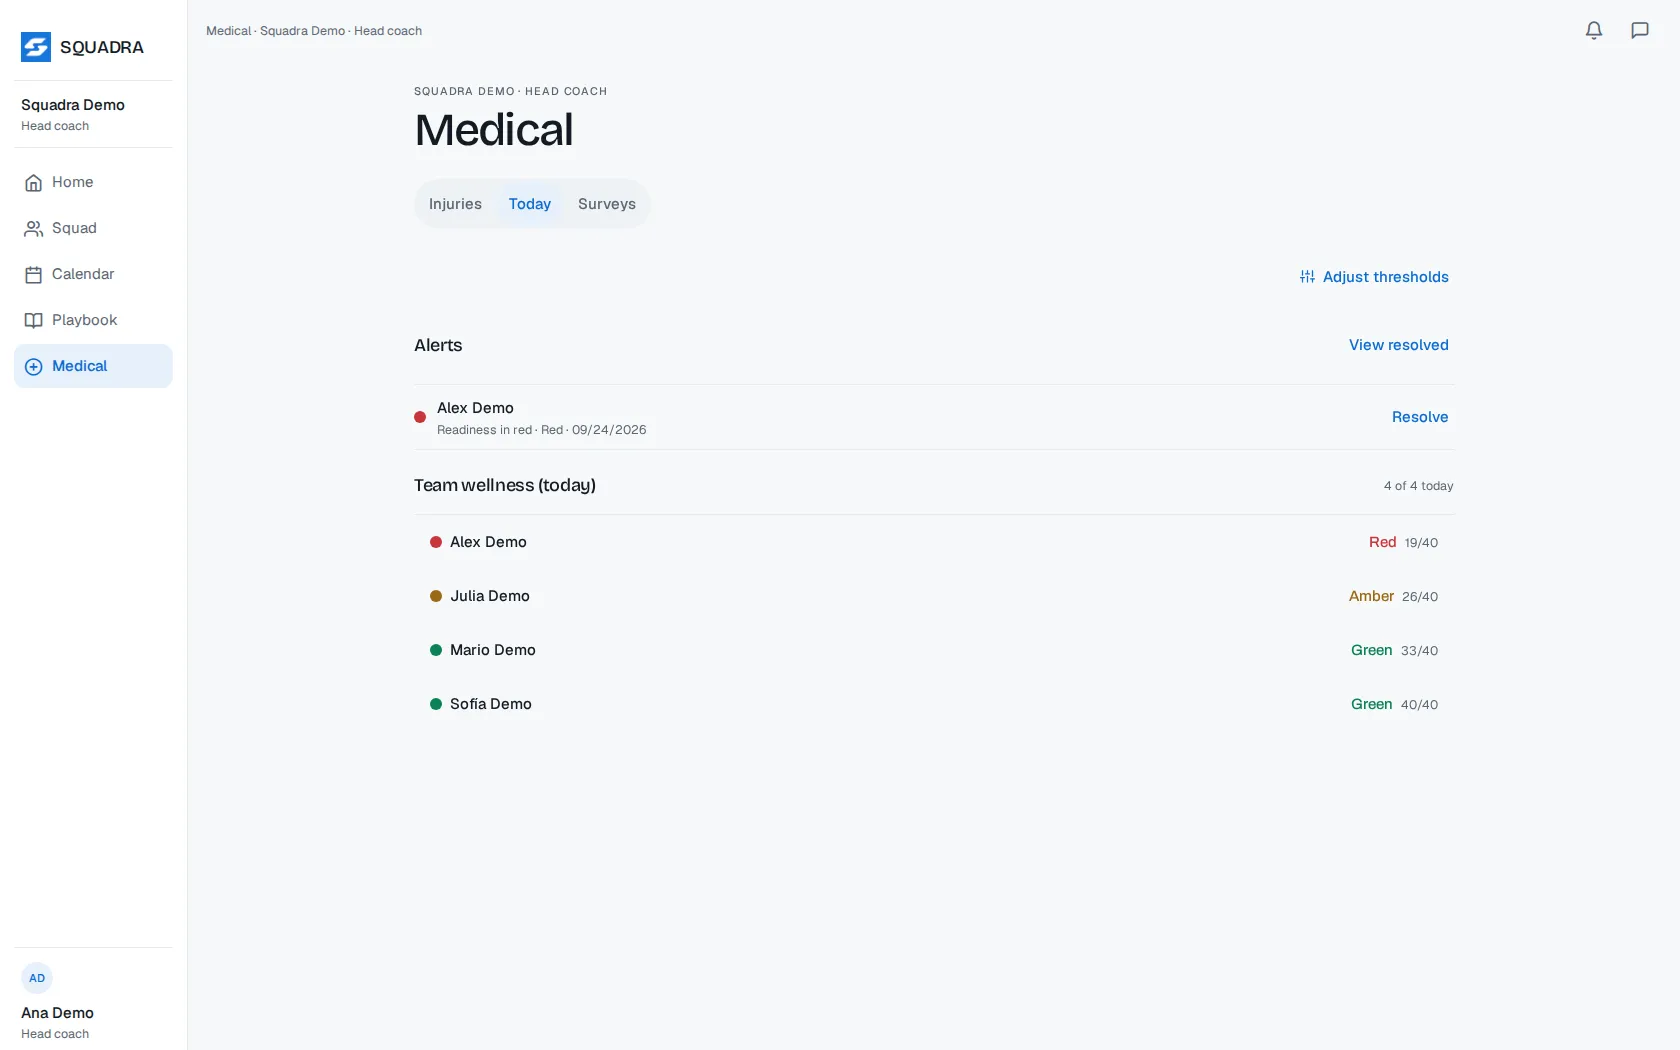Viewport: 1680px width, 1050px height.
Task: Open Alex Demo alert entry name
Action: tap(475, 408)
